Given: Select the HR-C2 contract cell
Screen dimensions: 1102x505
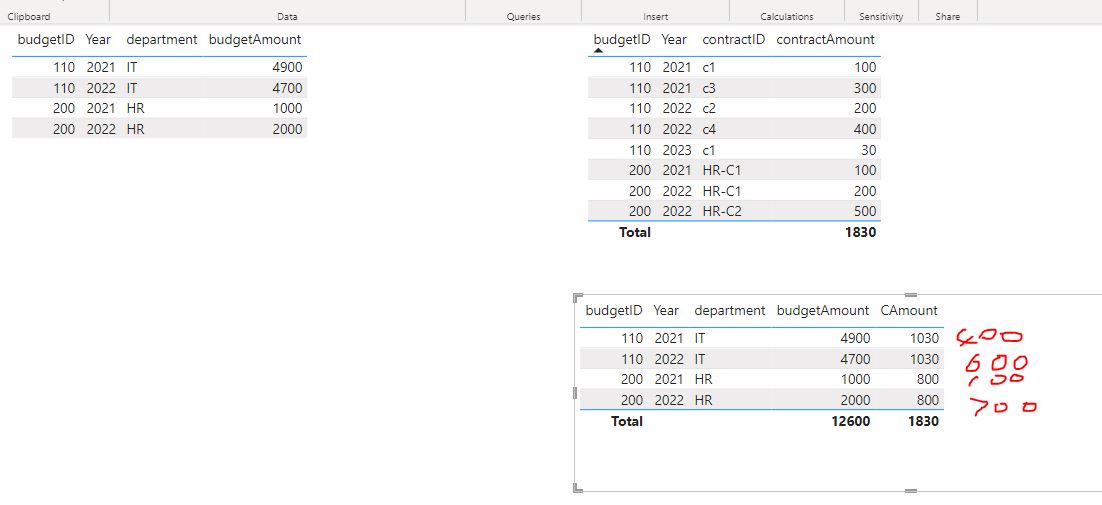Looking at the screenshot, I should (x=722, y=211).
